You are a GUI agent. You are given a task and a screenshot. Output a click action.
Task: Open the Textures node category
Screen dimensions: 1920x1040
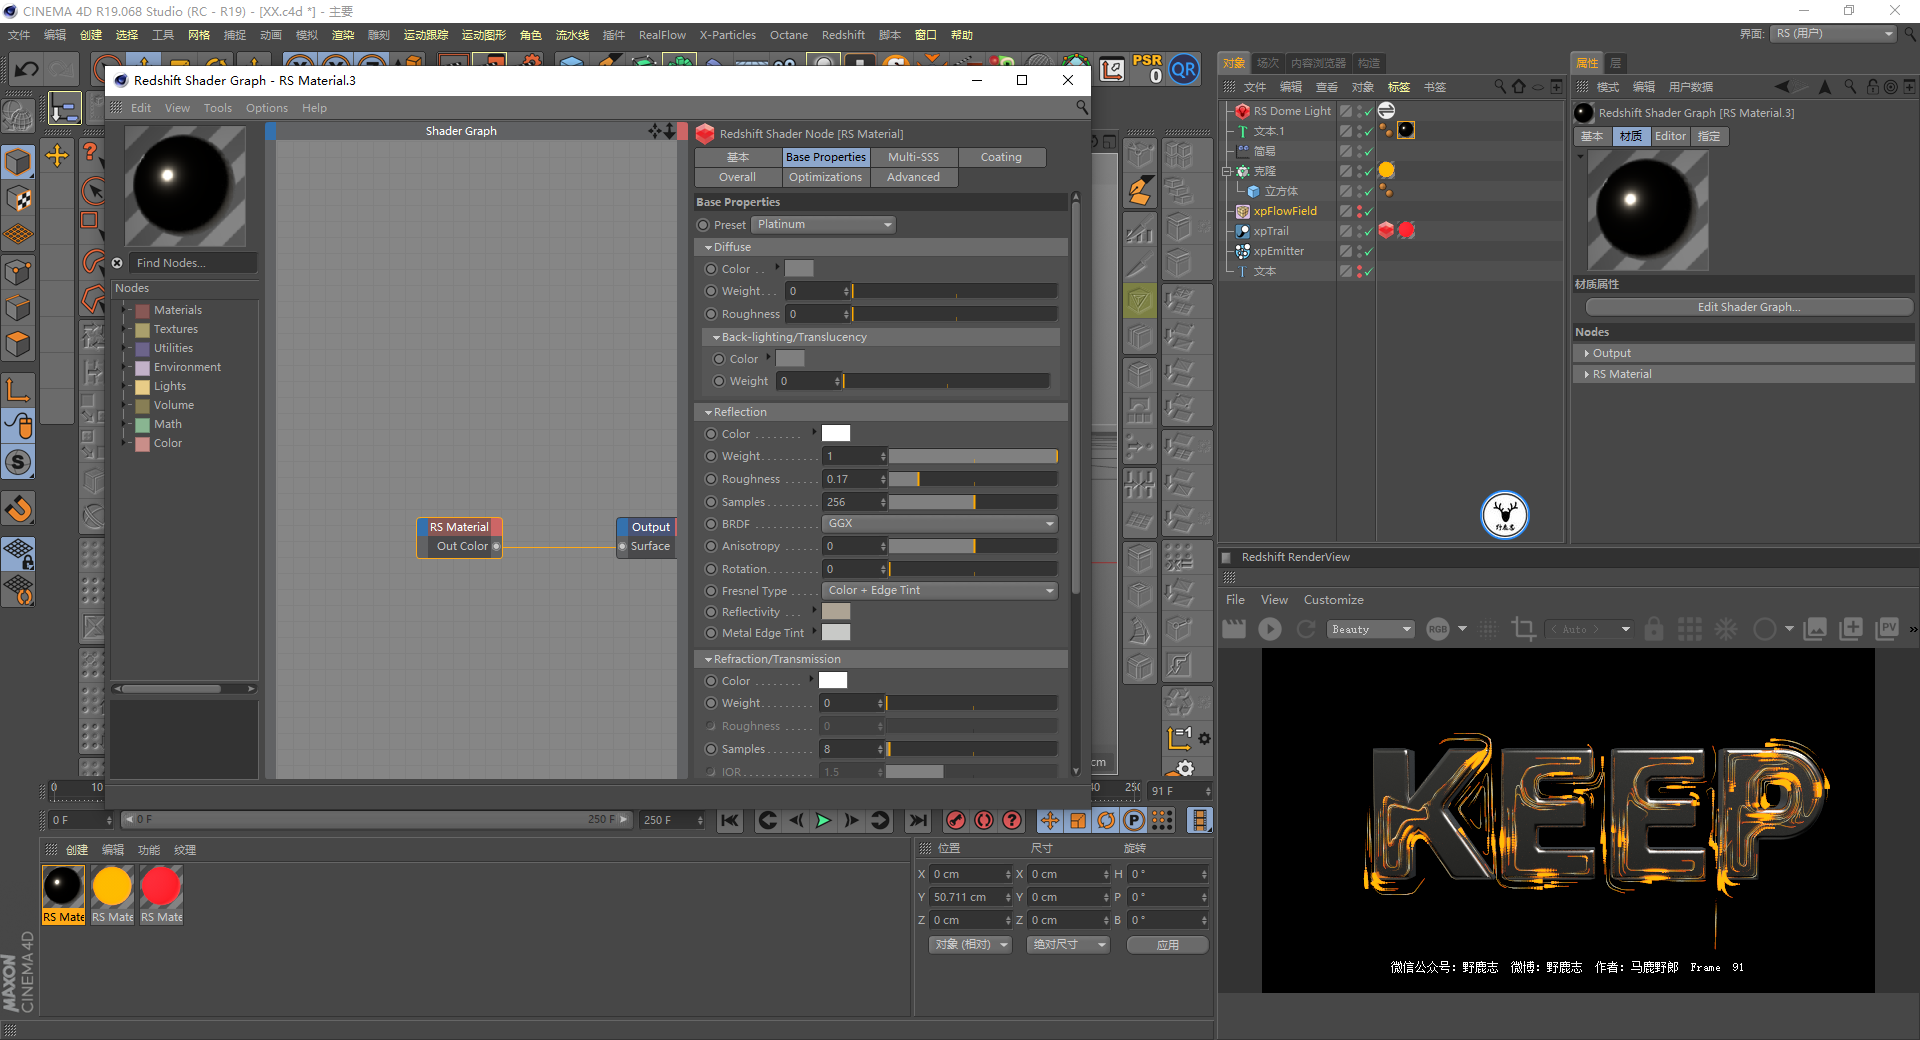pos(176,329)
